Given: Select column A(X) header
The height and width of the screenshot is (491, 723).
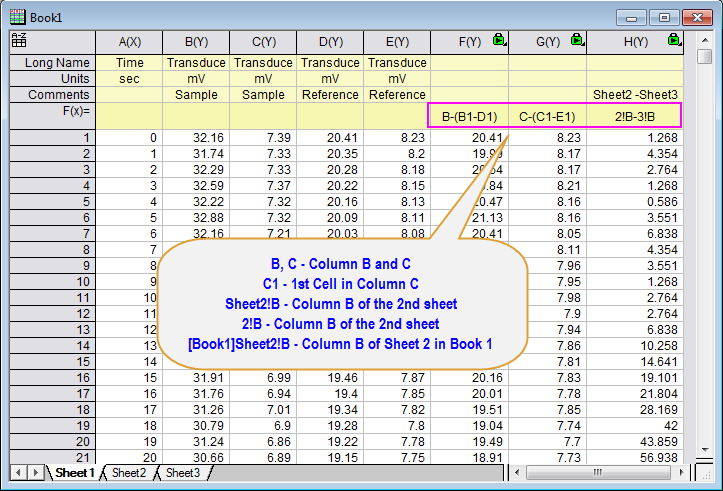Looking at the screenshot, I should point(129,41).
